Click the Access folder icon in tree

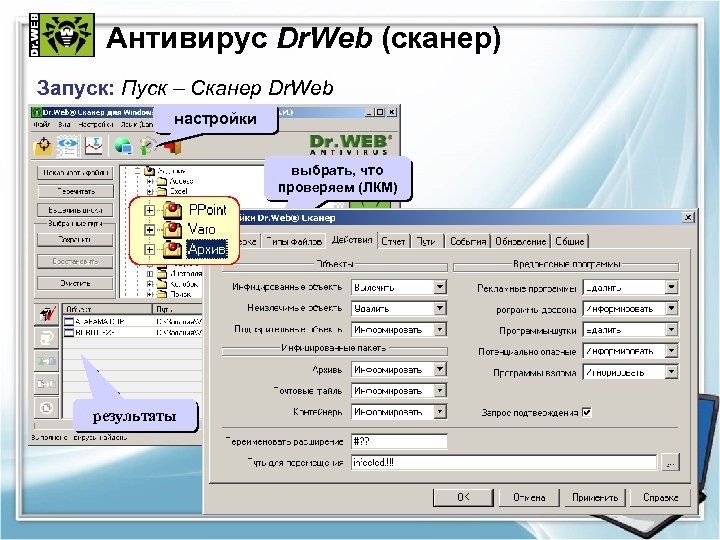pyautogui.click(x=162, y=181)
